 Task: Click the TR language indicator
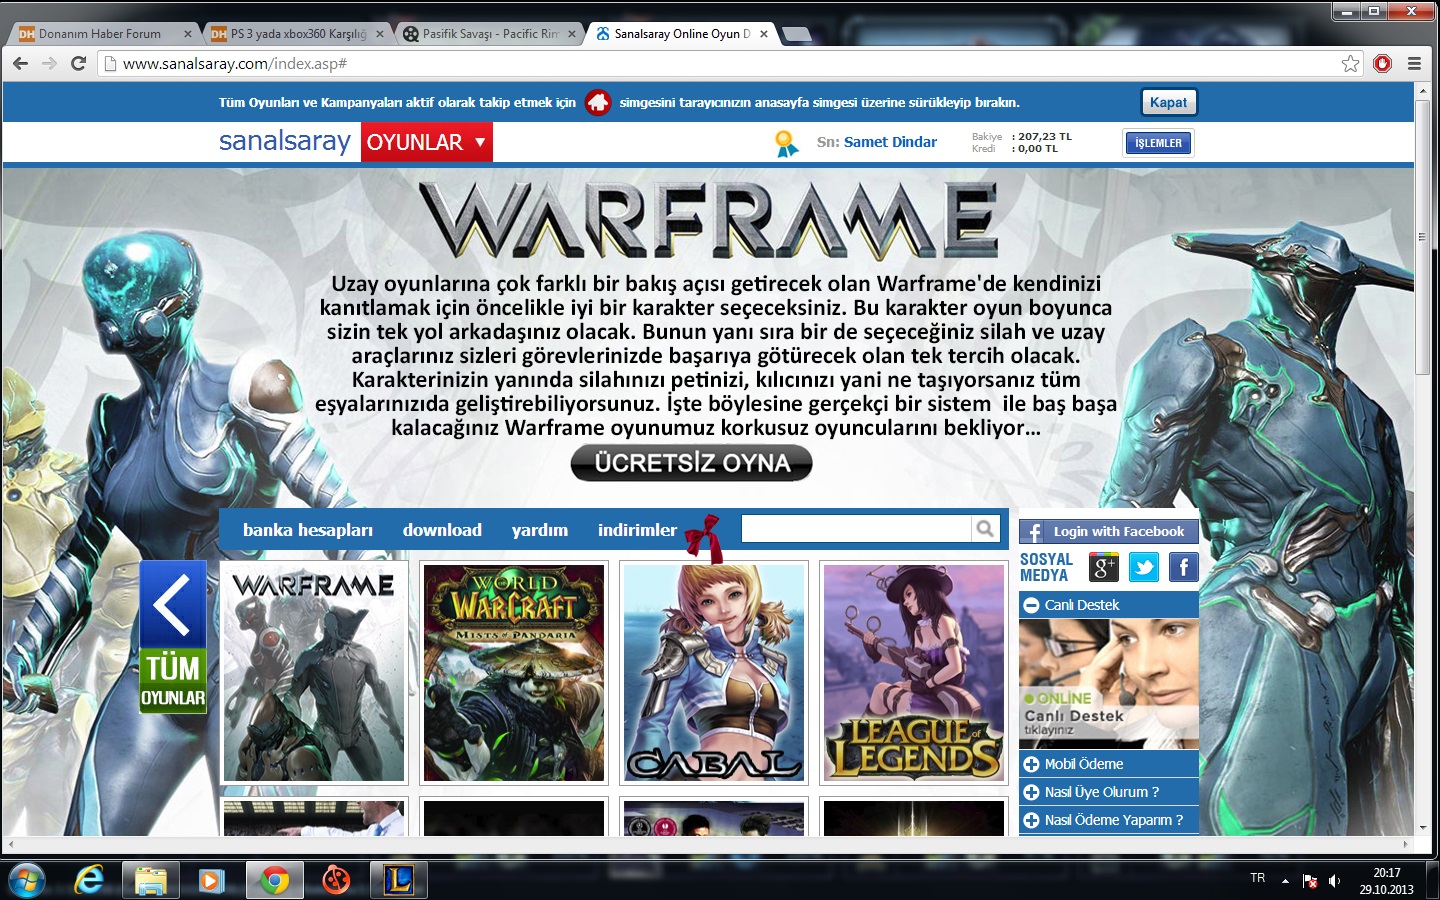pyautogui.click(x=1257, y=878)
